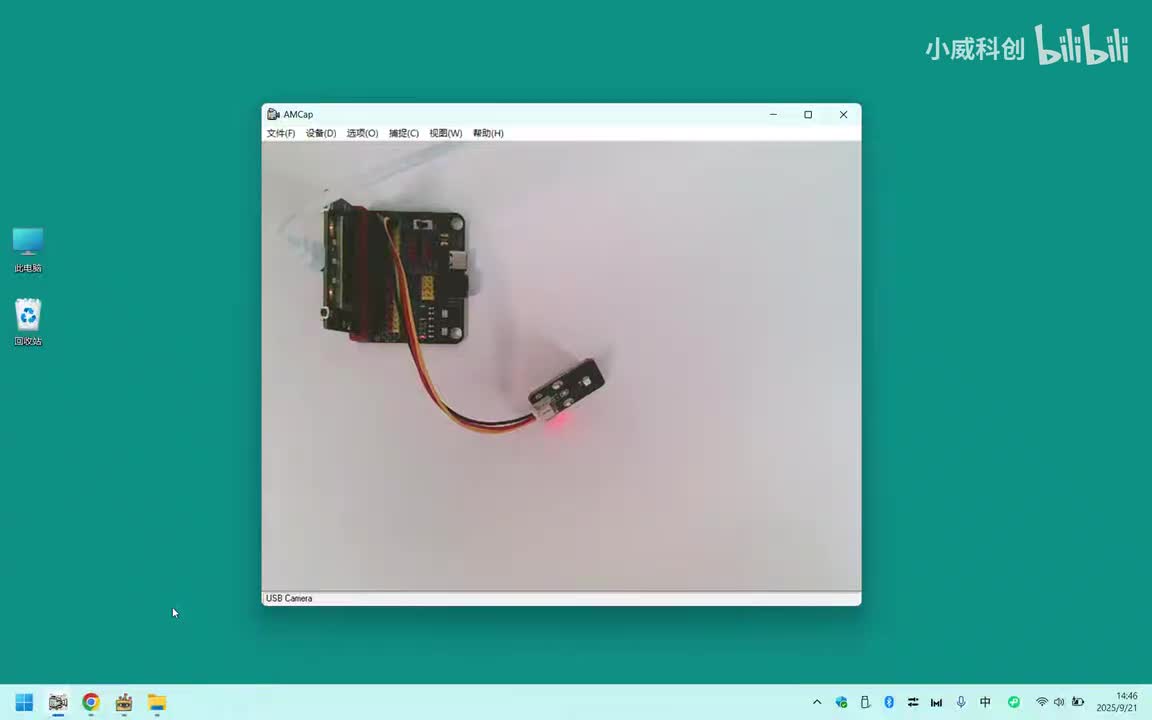Open Windows Security tray icon
The height and width of the screenshot is (720, 1152).
click(x=842, y=702)
